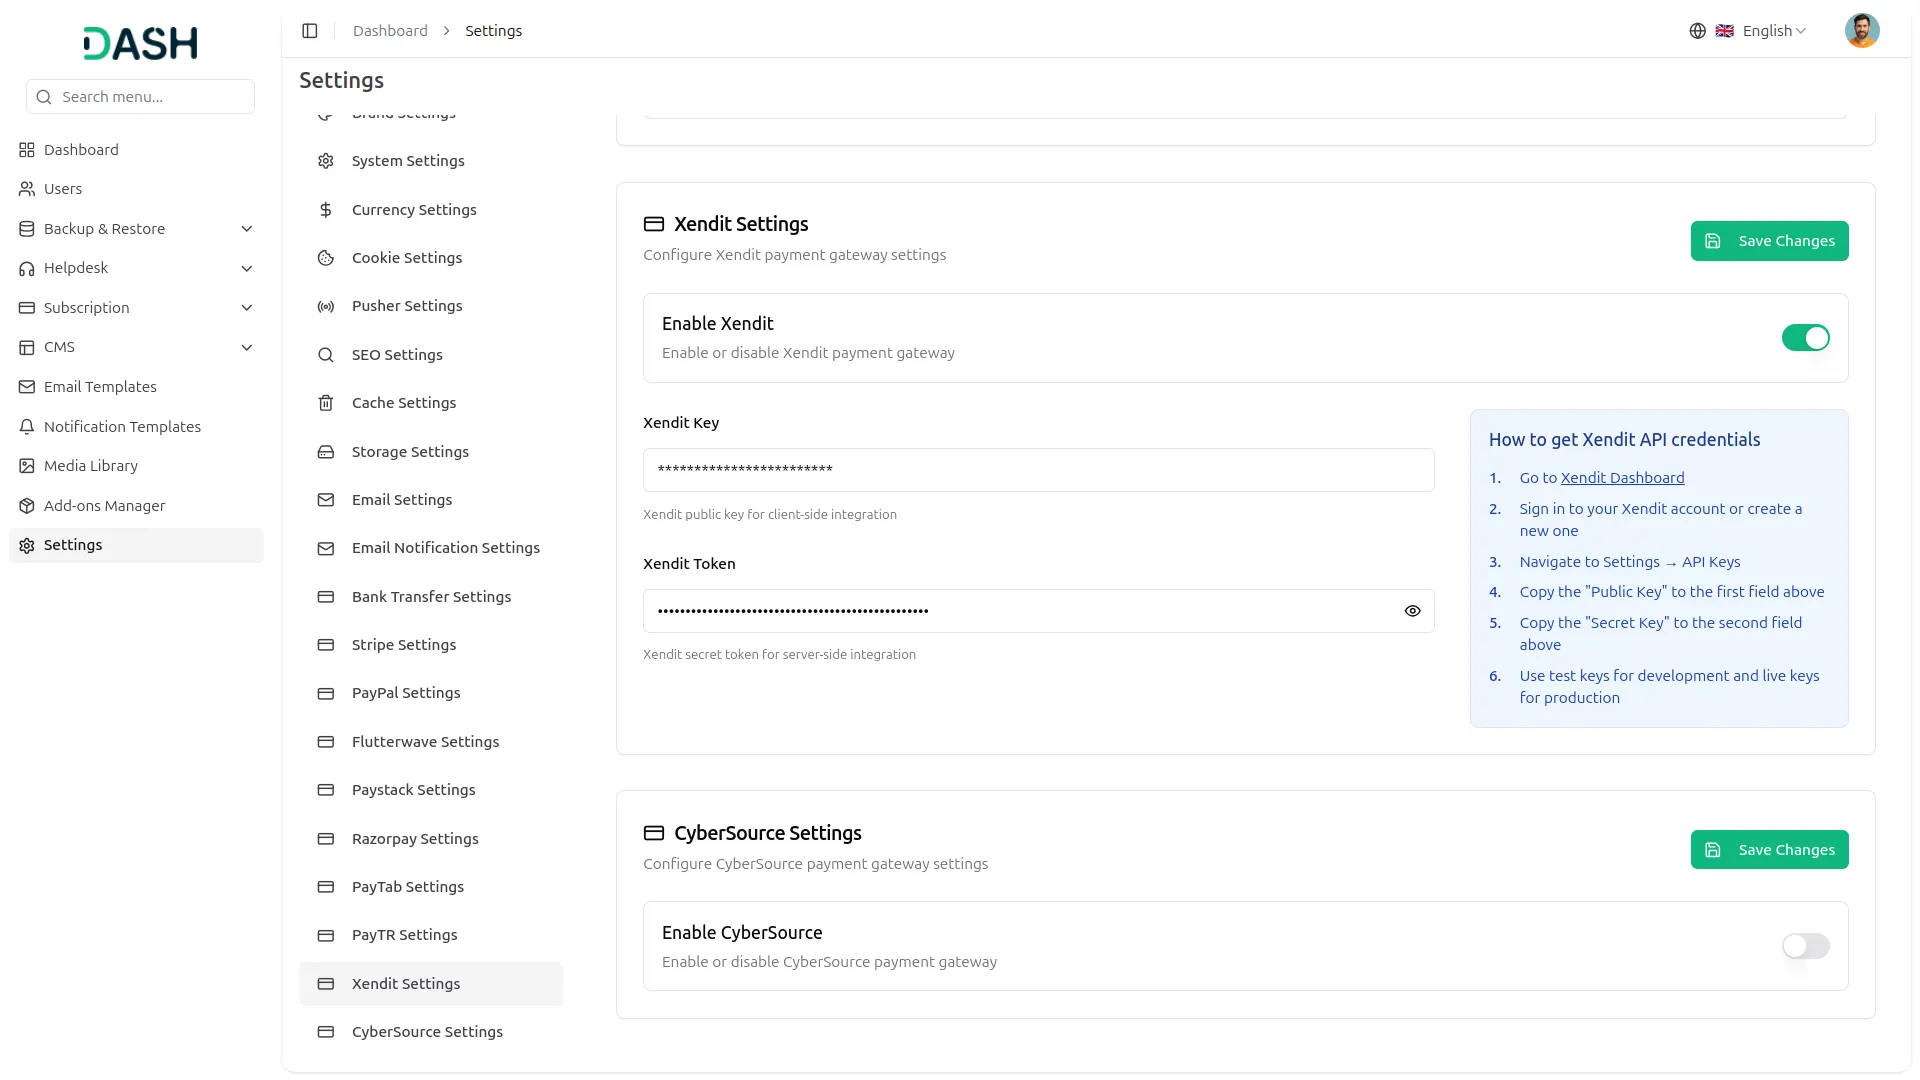
Task: Expand the Subscription submenu chevron
Action: [x=247, y=308]
